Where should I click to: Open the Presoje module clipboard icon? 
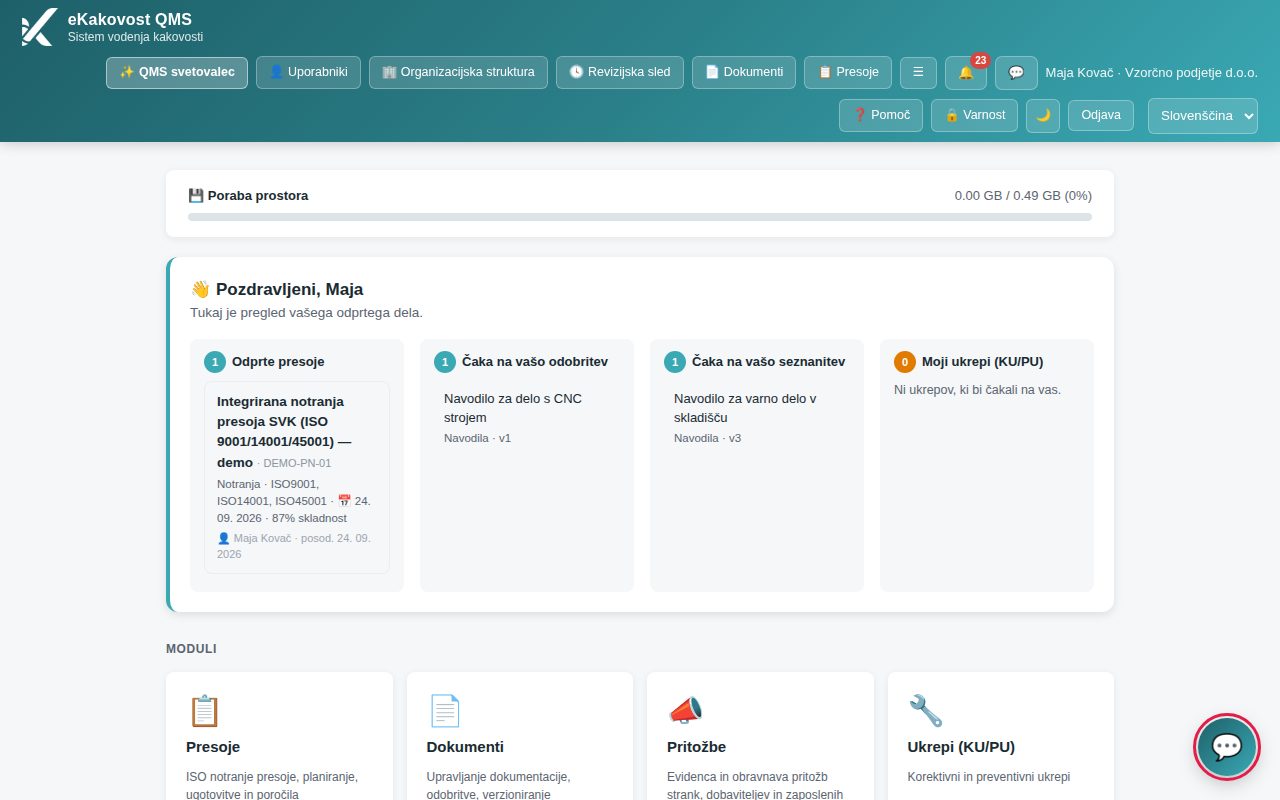(204, 711)
